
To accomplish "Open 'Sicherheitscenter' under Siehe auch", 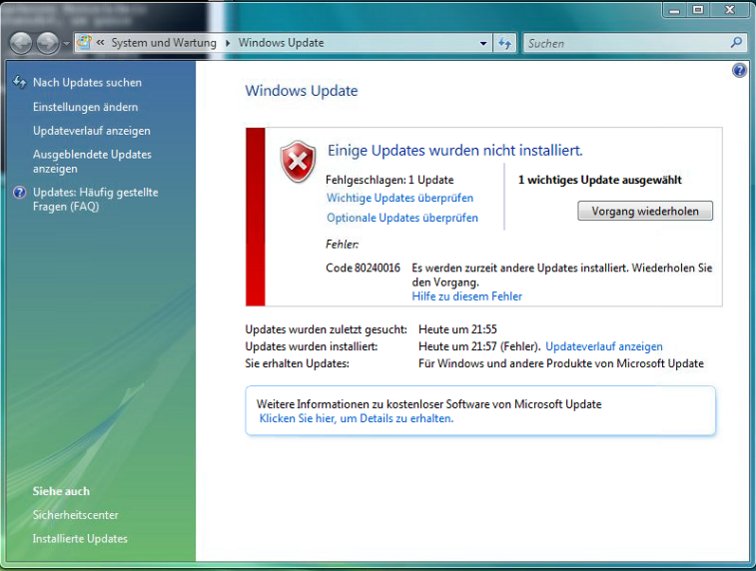I will click(x=75, y=515).
